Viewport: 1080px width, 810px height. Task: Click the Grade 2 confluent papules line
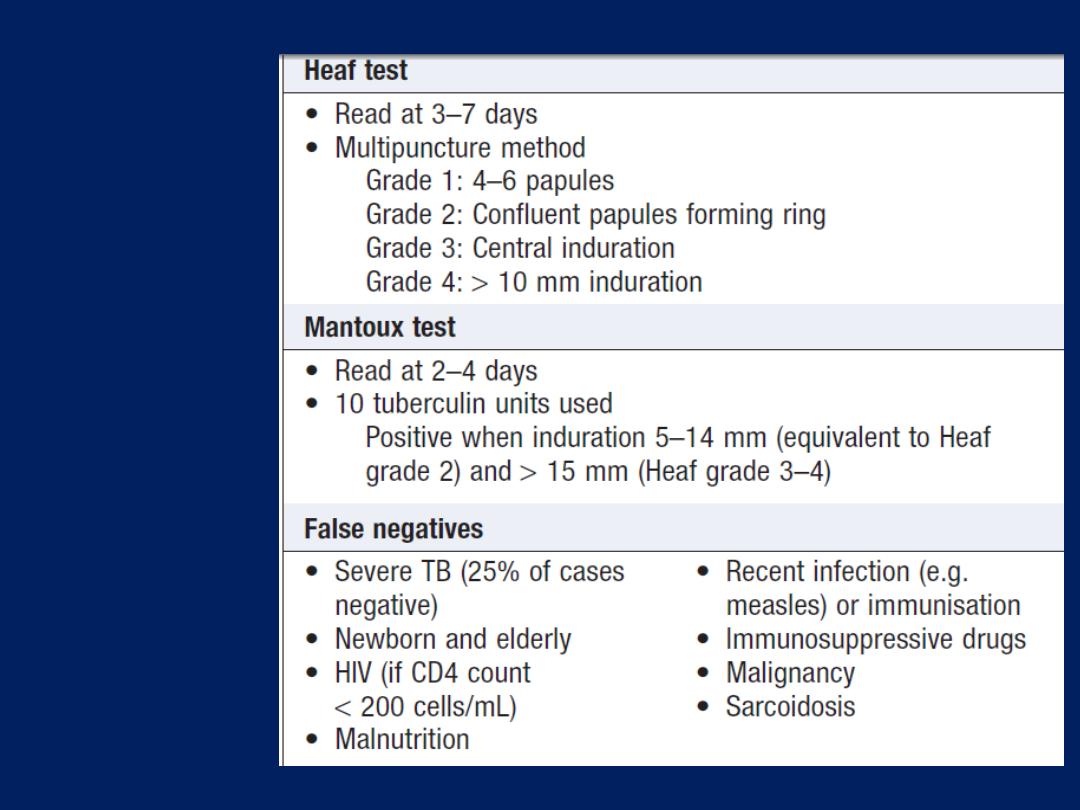coord(596,215)
